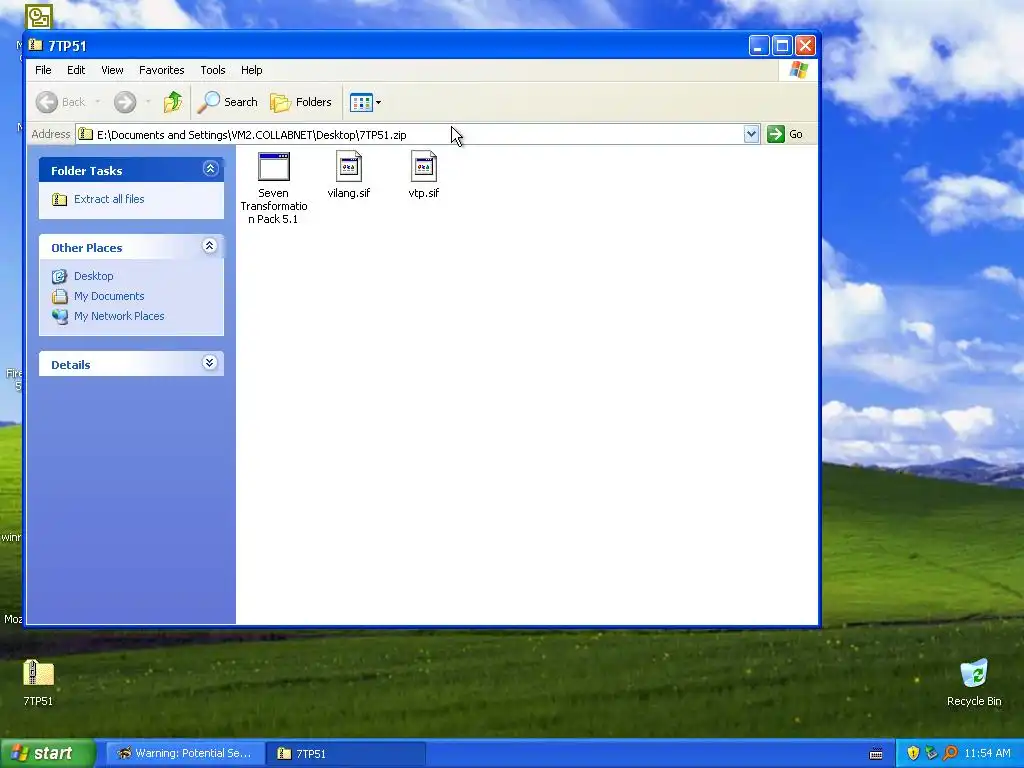Open the Edit menu

tap(76, 70)
